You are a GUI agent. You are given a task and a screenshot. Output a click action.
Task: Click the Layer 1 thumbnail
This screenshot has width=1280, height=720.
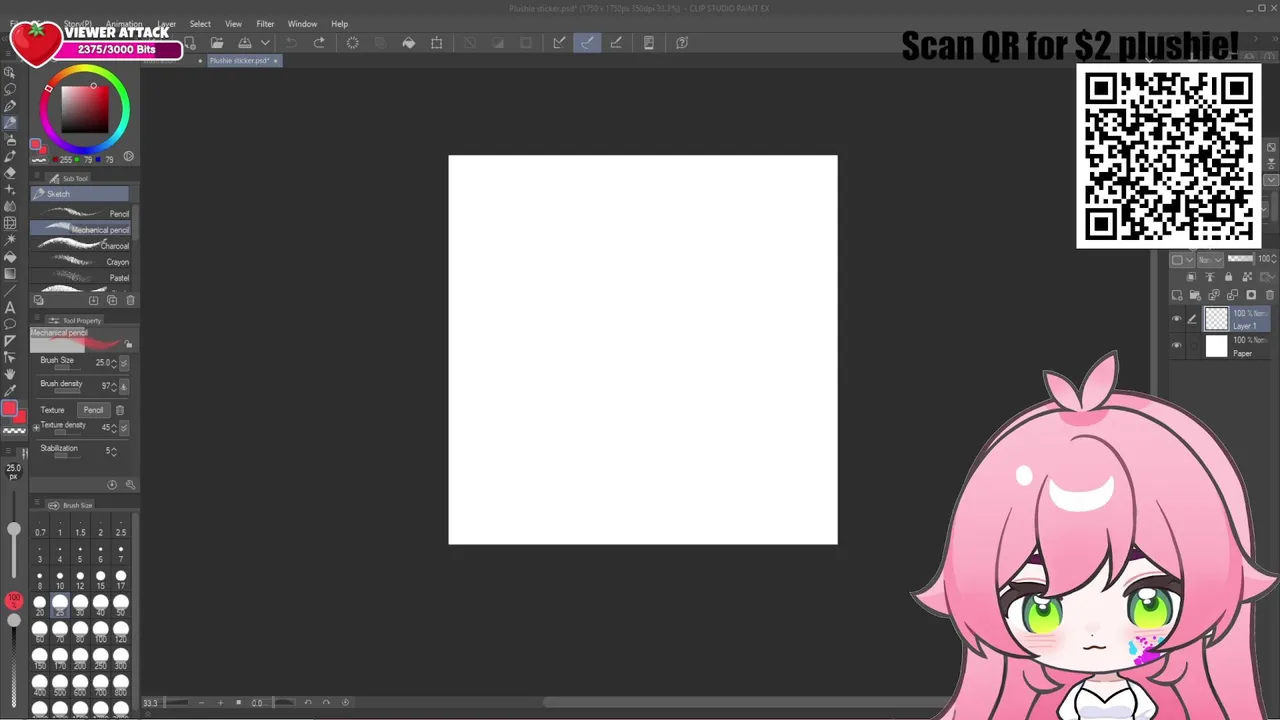[x=1216, y=319]
